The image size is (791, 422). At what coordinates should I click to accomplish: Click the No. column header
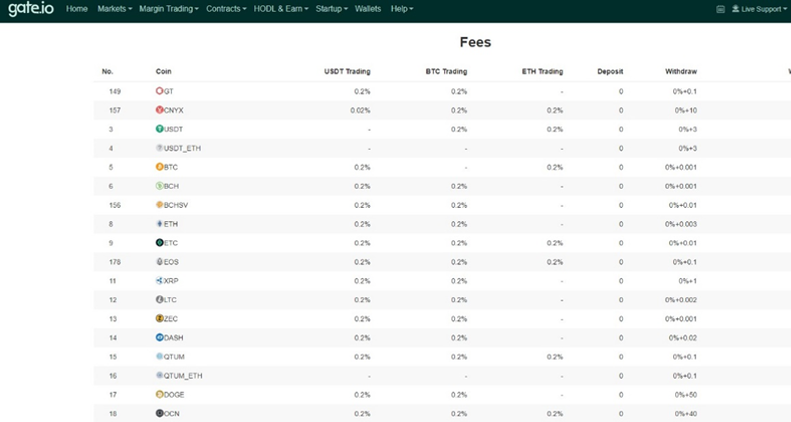(107, 72)
